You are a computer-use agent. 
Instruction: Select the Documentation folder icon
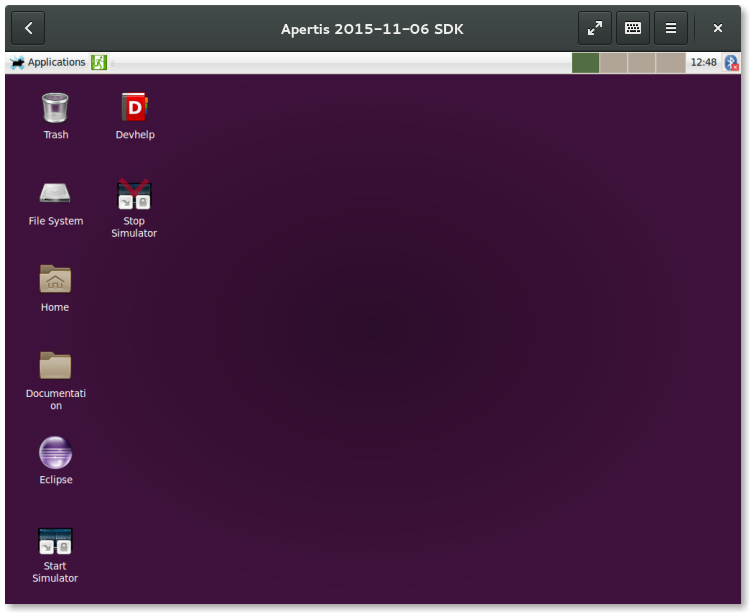tap(55, 366)
